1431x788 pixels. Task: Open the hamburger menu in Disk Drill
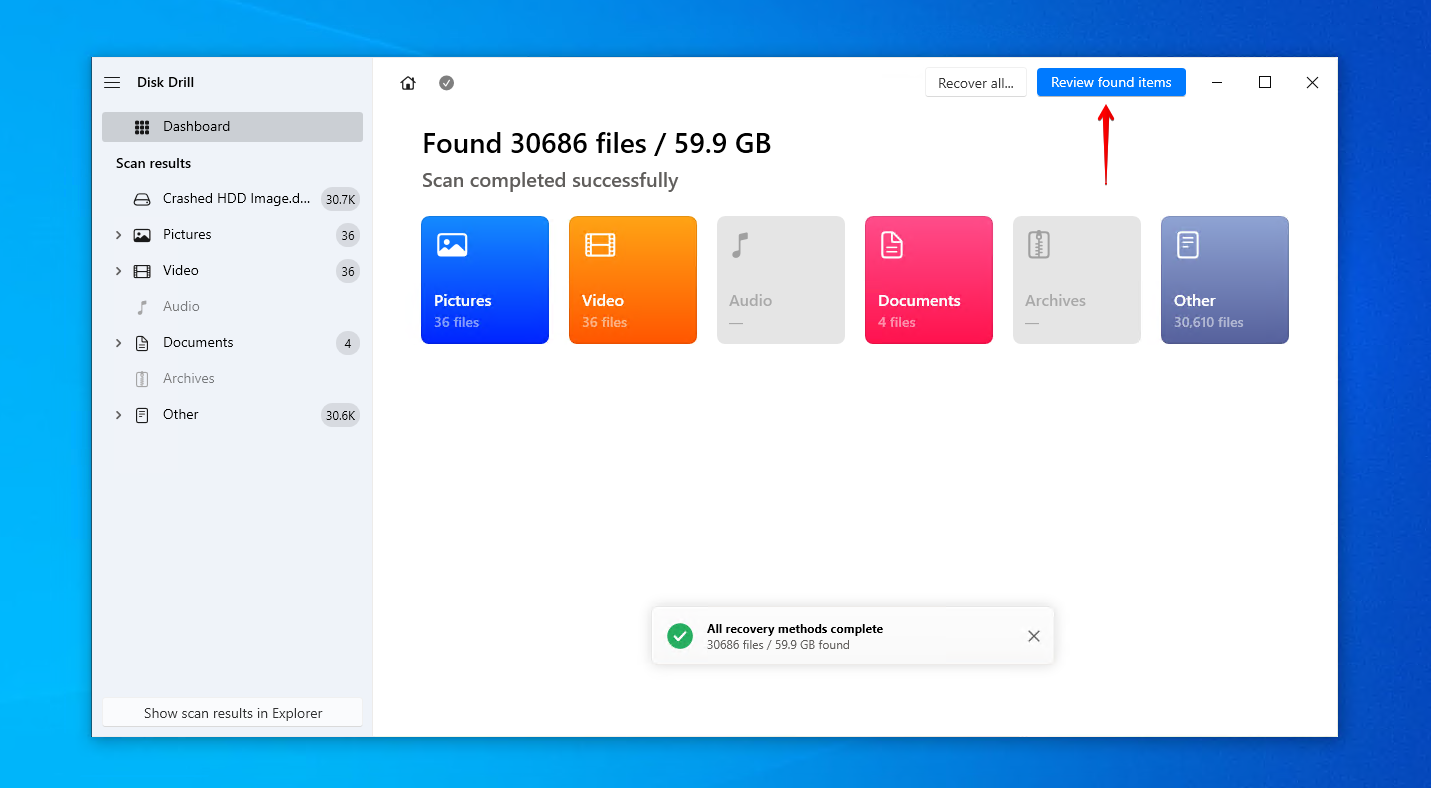112,82
